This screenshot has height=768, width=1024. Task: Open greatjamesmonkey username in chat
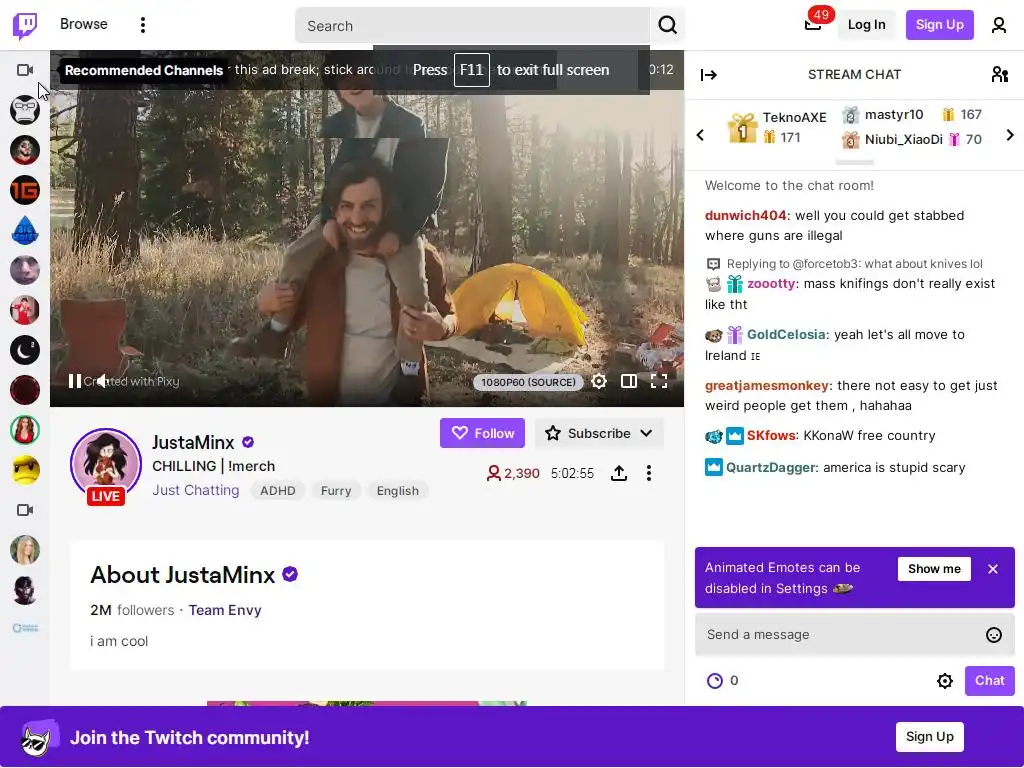(767, 385)
